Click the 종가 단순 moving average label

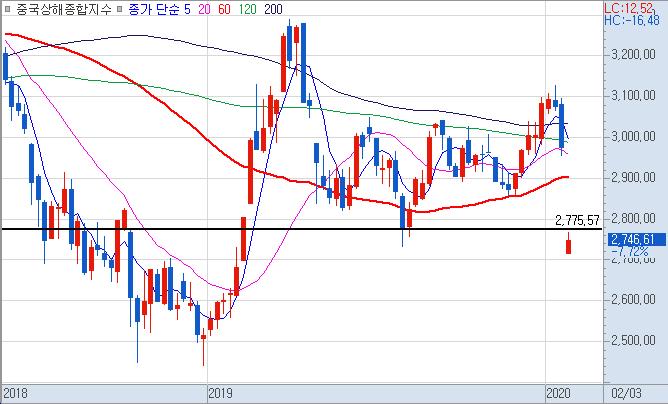pos(154,9)
